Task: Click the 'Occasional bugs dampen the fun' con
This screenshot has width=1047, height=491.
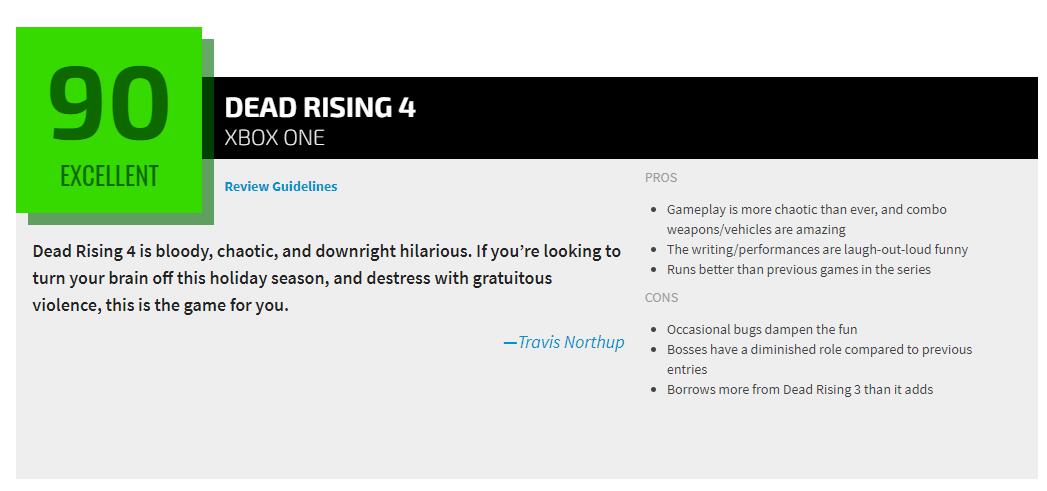Action: pyautogui.click(x=761, y=330)
